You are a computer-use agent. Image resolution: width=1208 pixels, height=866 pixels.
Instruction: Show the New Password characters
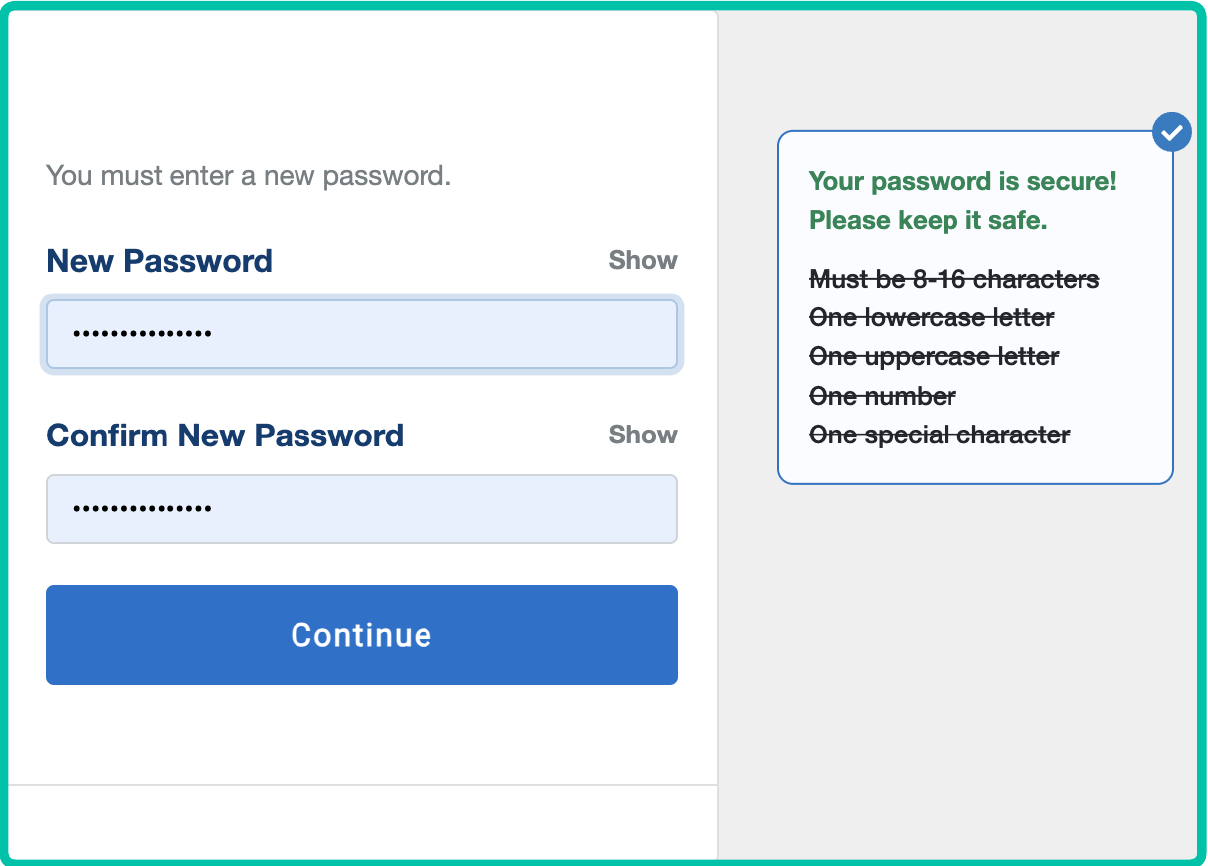click(x=643, y=260)
